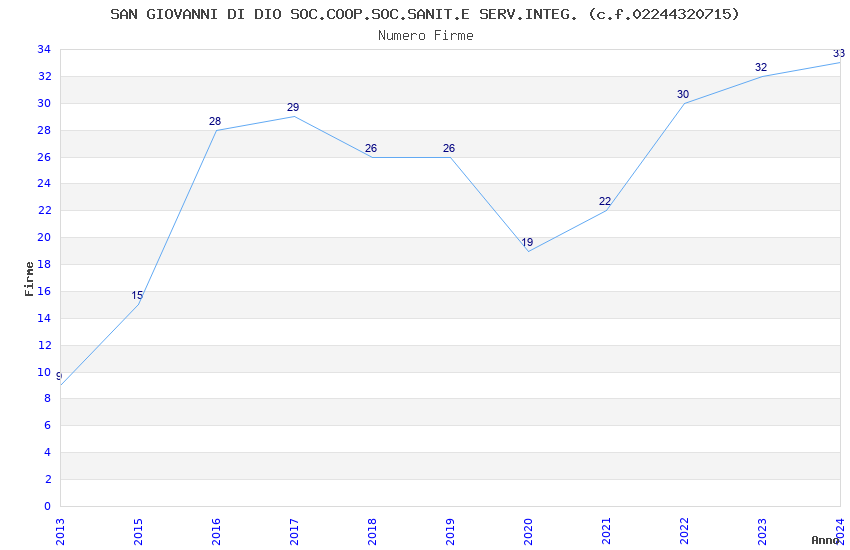This screenshot has width=850, height=550.
Task: Click the y-axis tick value 12
Action: tap(44, 345)
